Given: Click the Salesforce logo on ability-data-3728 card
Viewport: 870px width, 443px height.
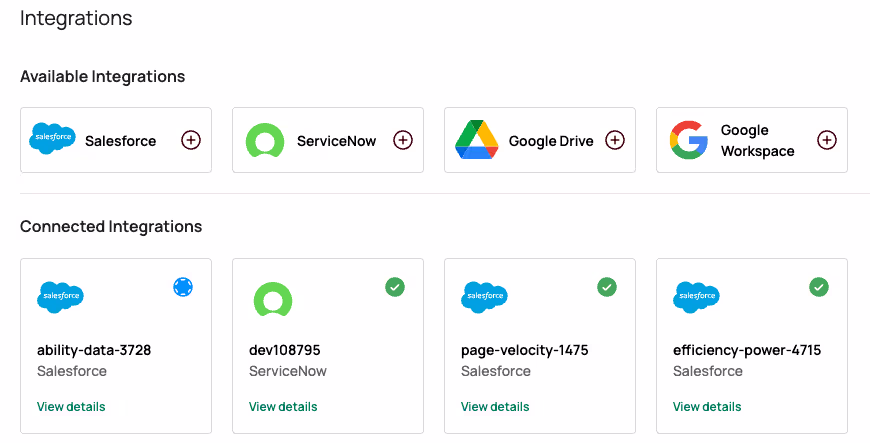Looking at the screenshot, I should pyautogui.click(x=60, y=298).
